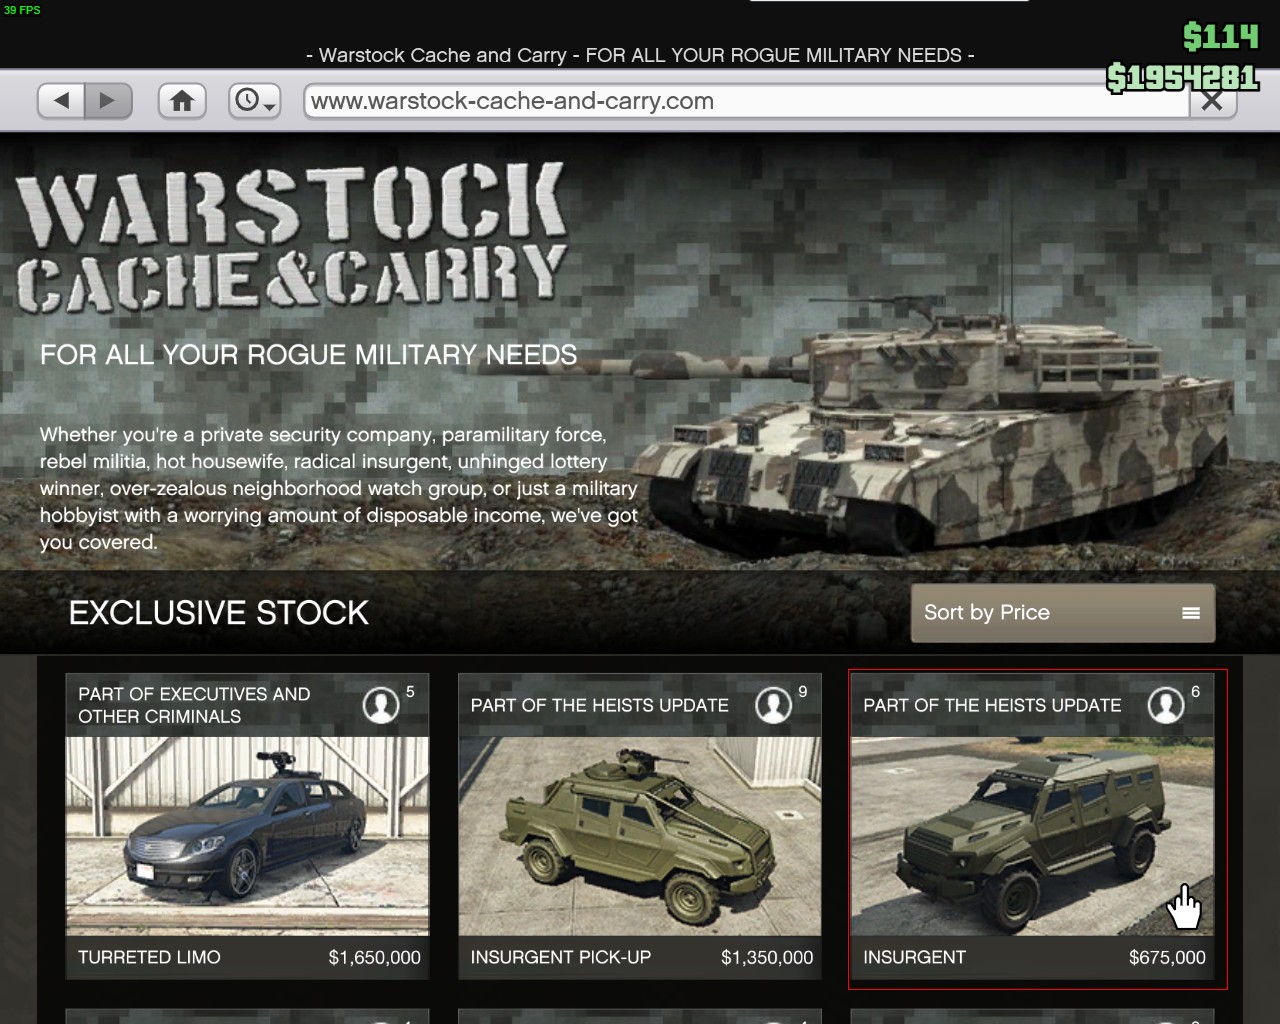Click the player count icon on Insurgent card
The image size is (1280, 1024).
[1166, 705]
